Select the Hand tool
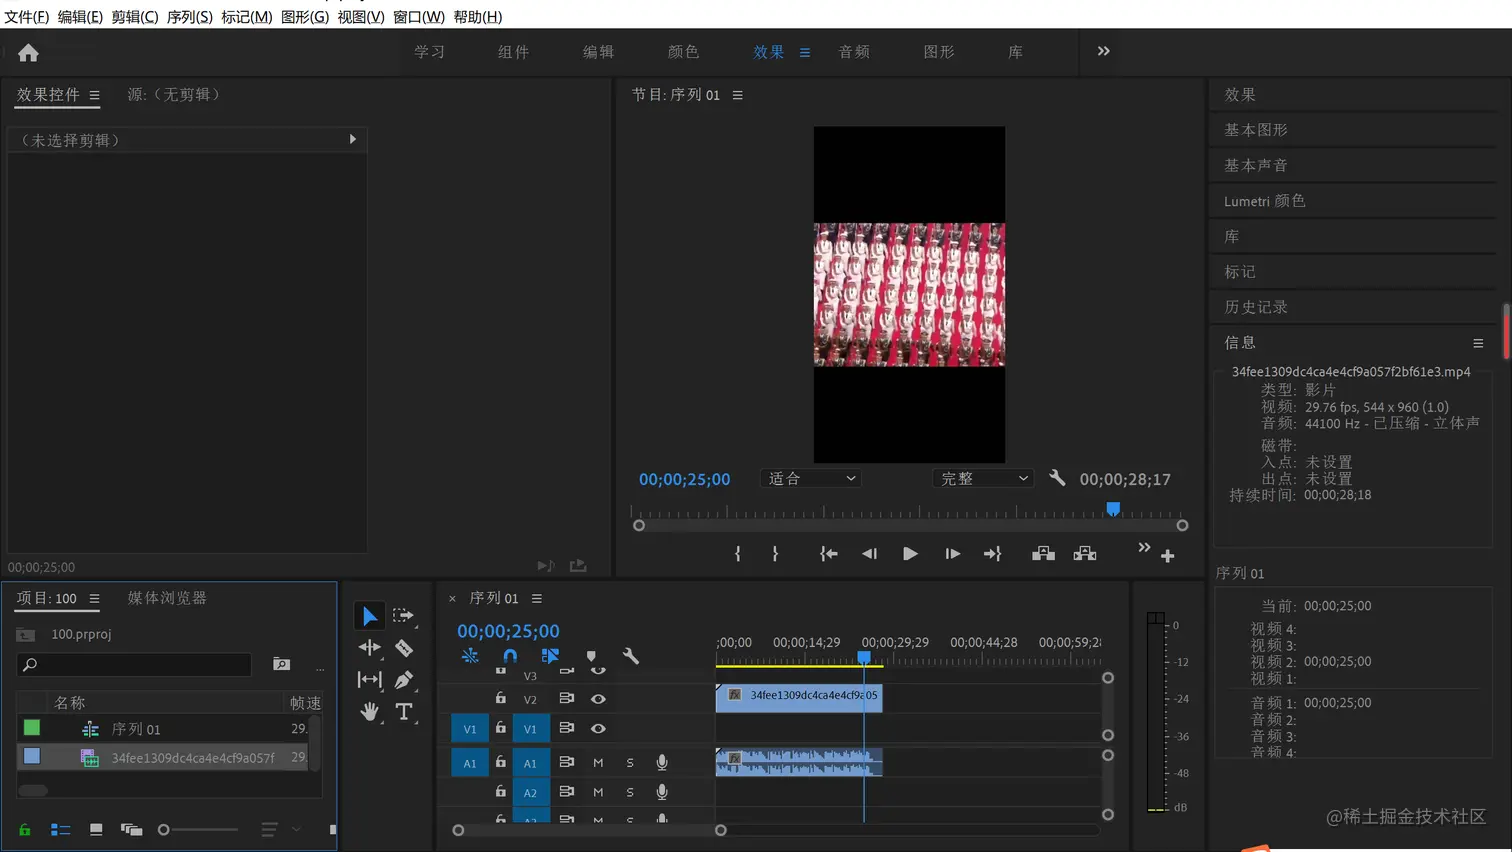Viewport: 1512px width, 852px height. 370,712
